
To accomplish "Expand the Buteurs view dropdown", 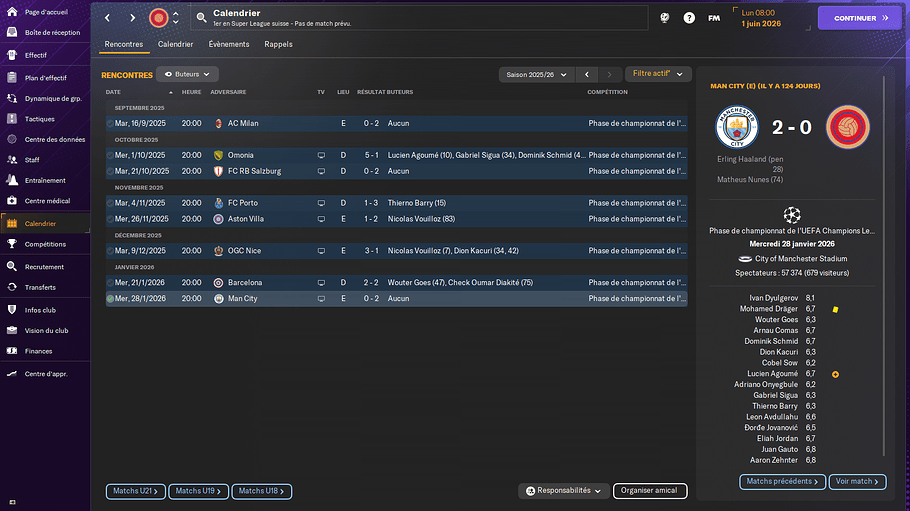I will pyautogui.click(x=187, y=74).
